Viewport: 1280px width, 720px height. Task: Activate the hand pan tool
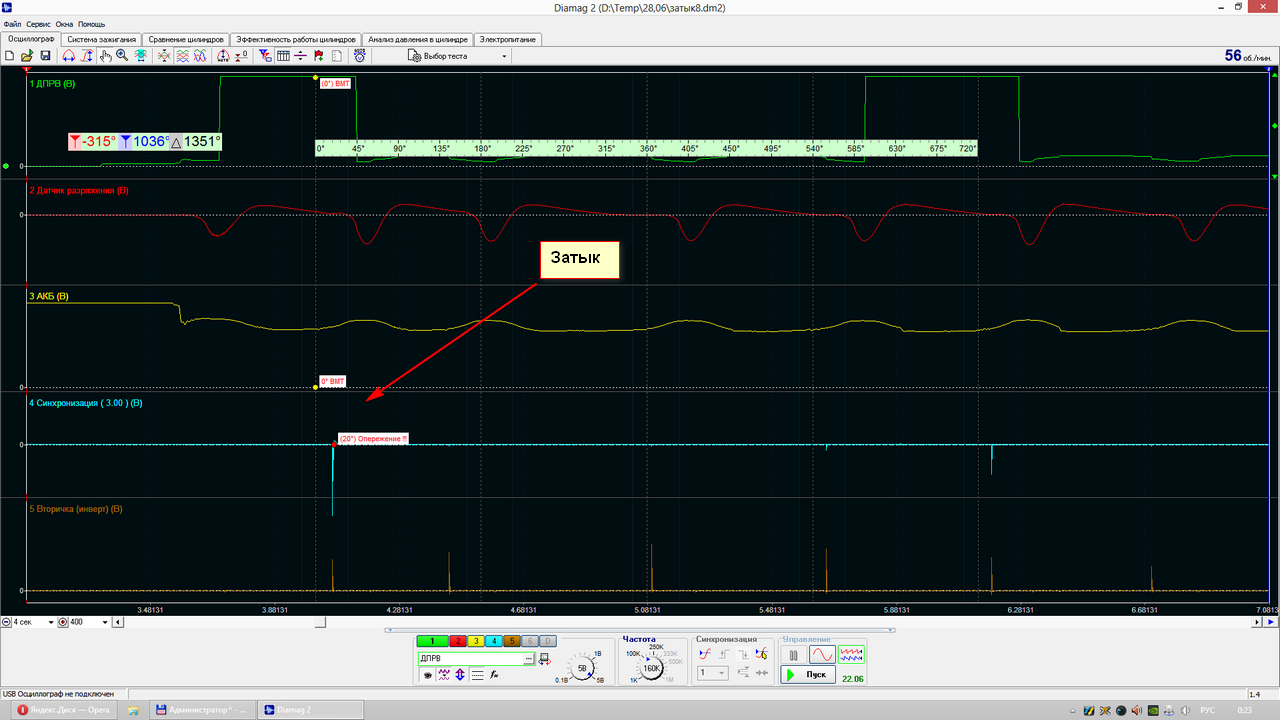click(105, 56)
